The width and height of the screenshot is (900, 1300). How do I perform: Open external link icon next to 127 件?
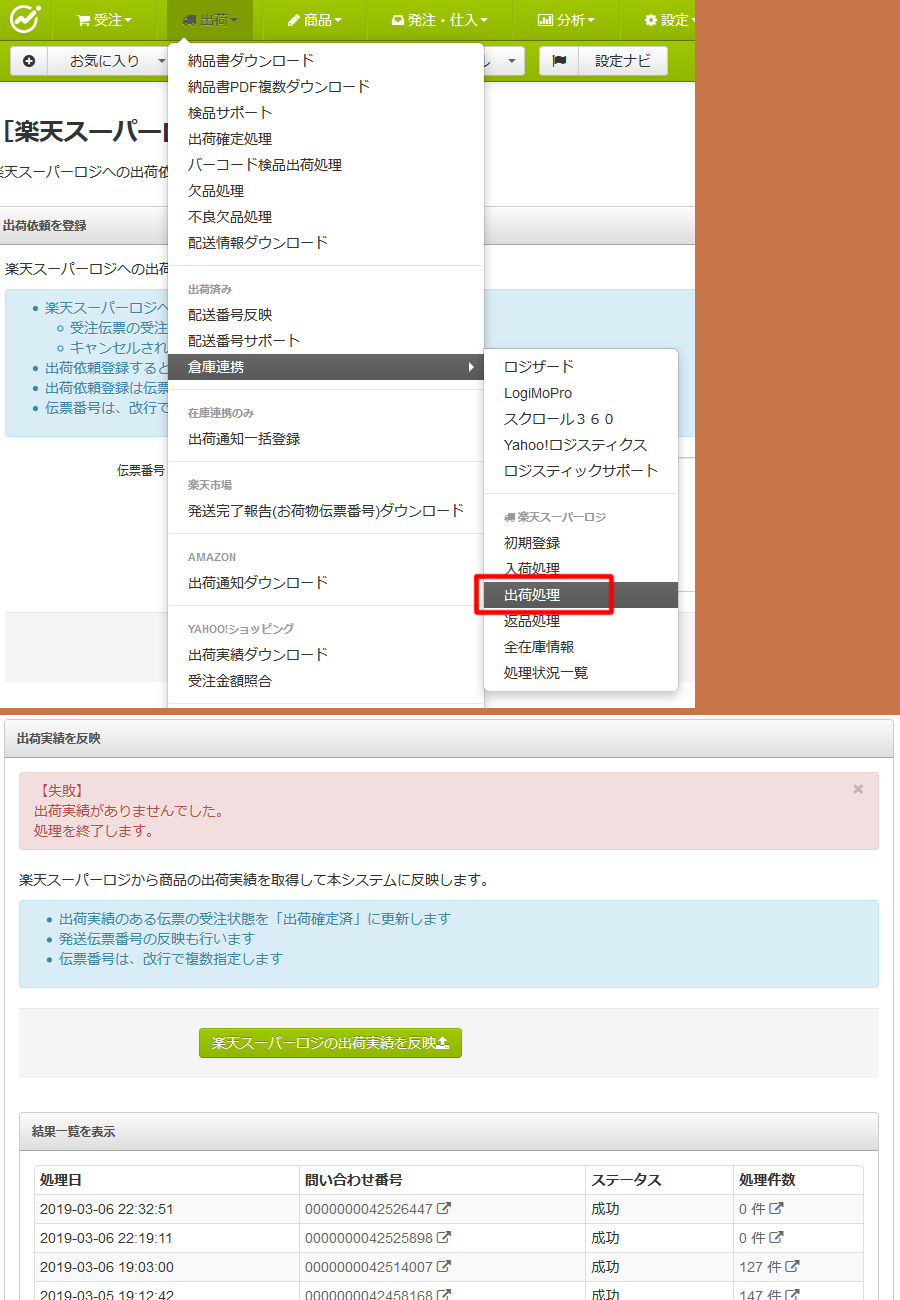[x=792, y=1267]
